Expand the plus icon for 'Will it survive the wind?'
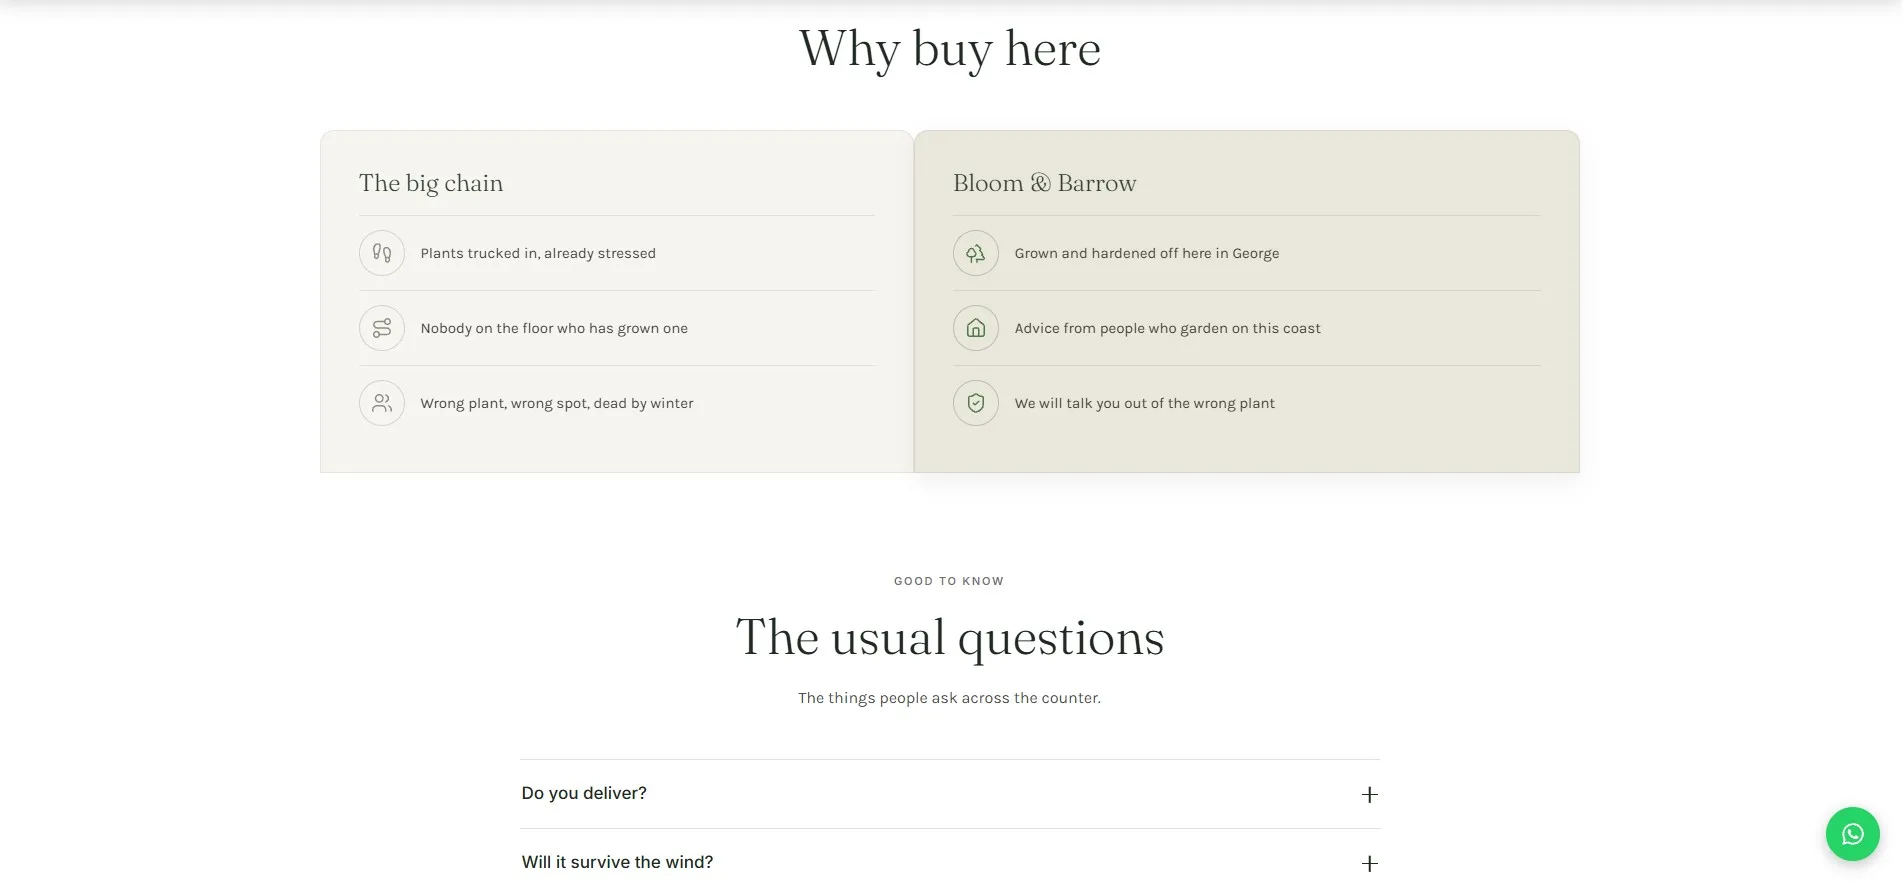 click(1370, 863)
